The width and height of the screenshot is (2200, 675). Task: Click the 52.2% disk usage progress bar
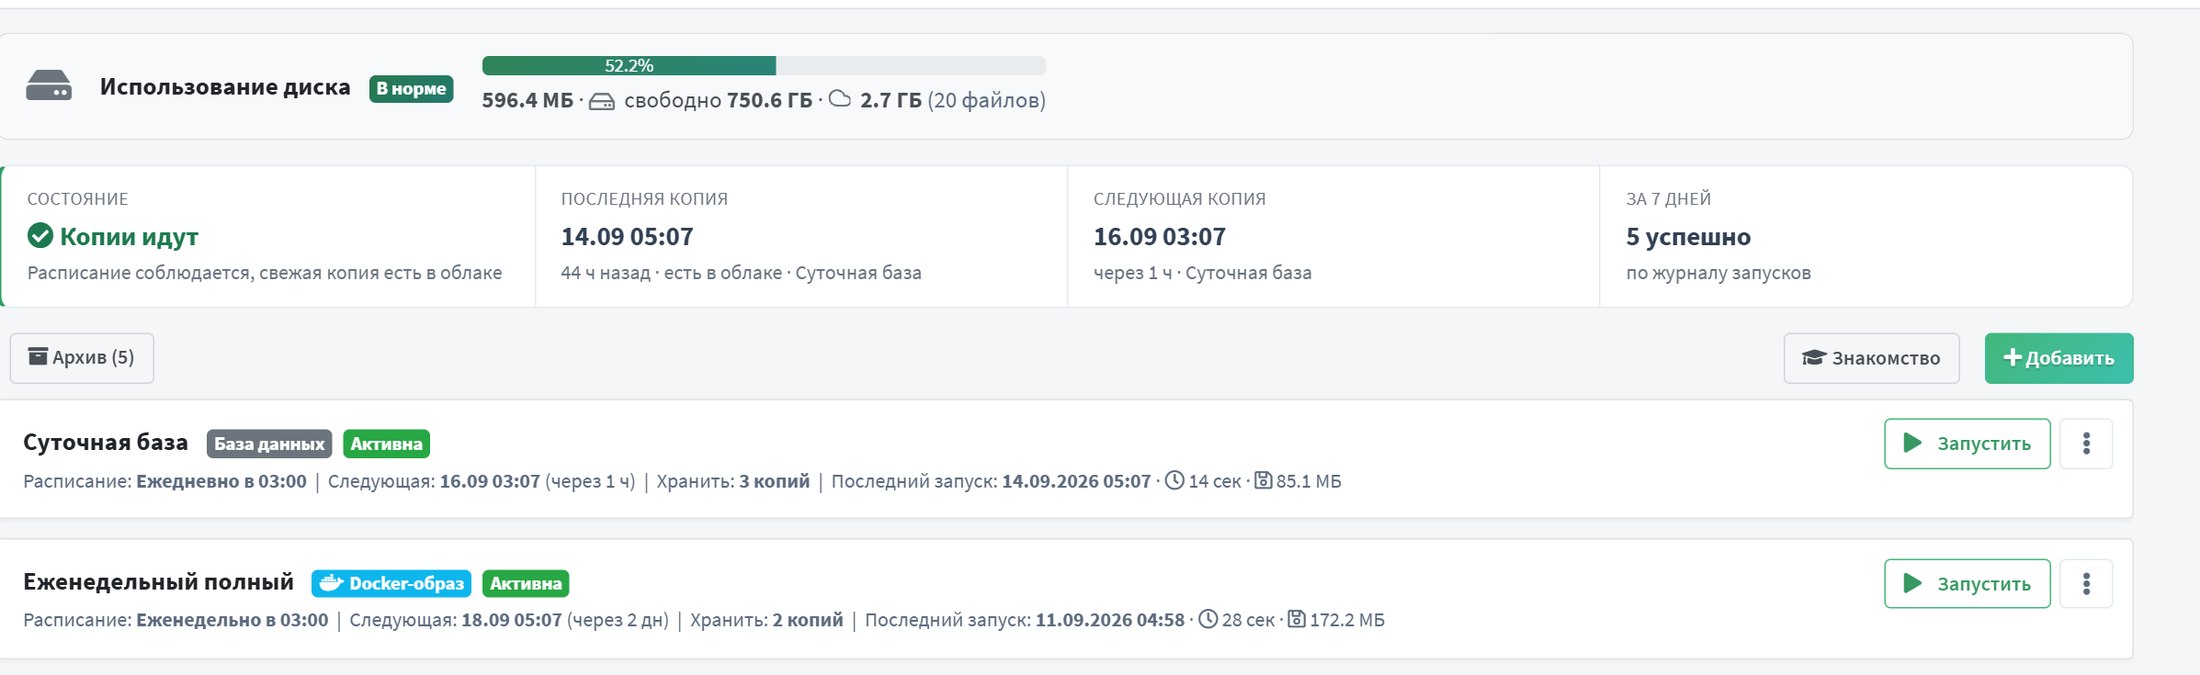764,66
